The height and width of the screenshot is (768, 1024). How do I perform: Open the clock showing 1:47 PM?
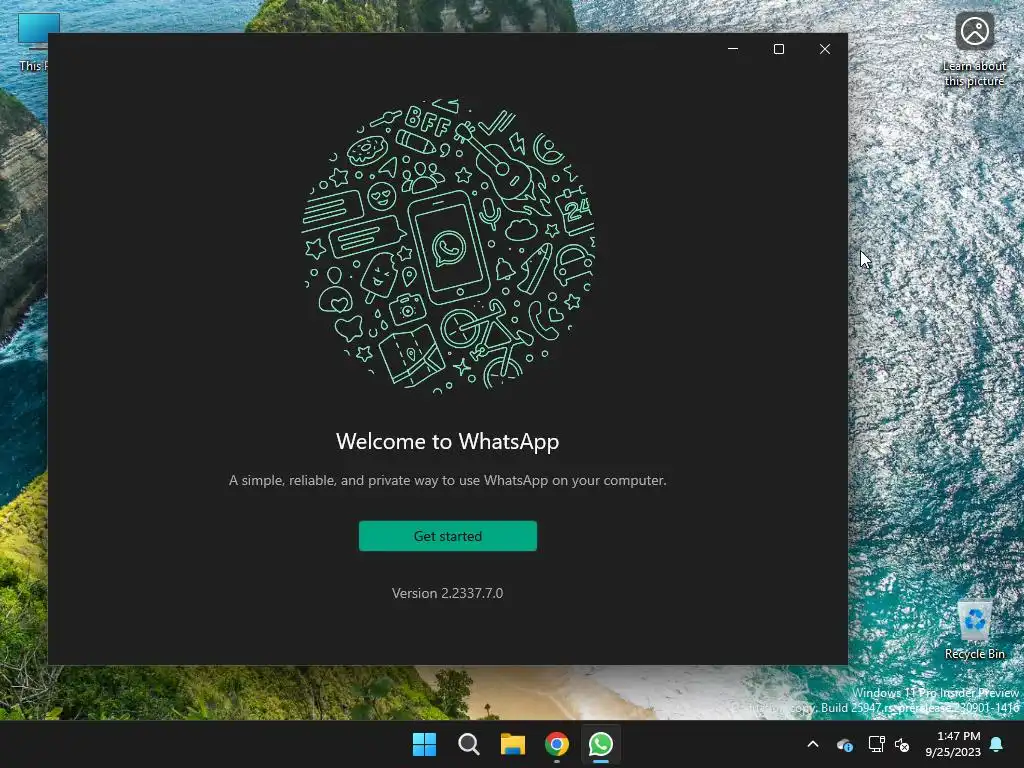tap(953, 744)
